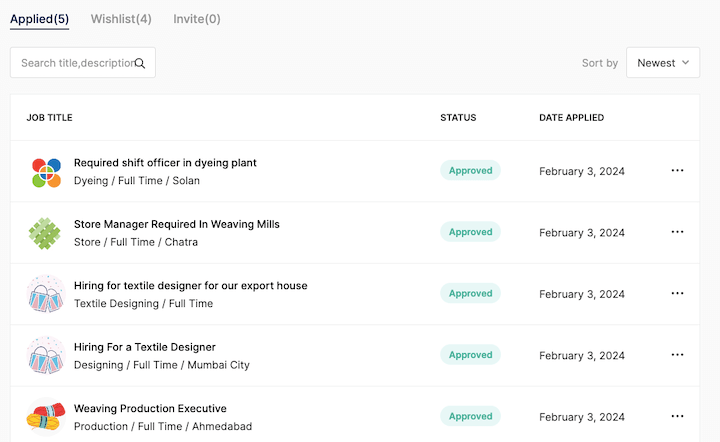The image size is (720, 442).
Task: Click Approved badge on Mumbai City designer row
Action: pyautogui.click(x=470, y=355)
